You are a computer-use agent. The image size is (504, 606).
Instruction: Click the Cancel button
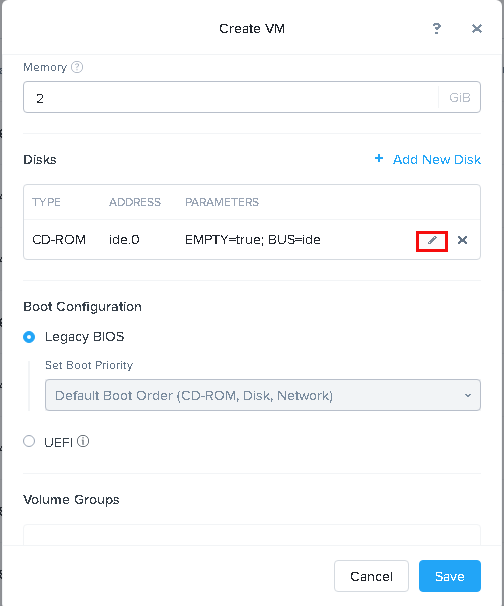click(x=371, y=576)
